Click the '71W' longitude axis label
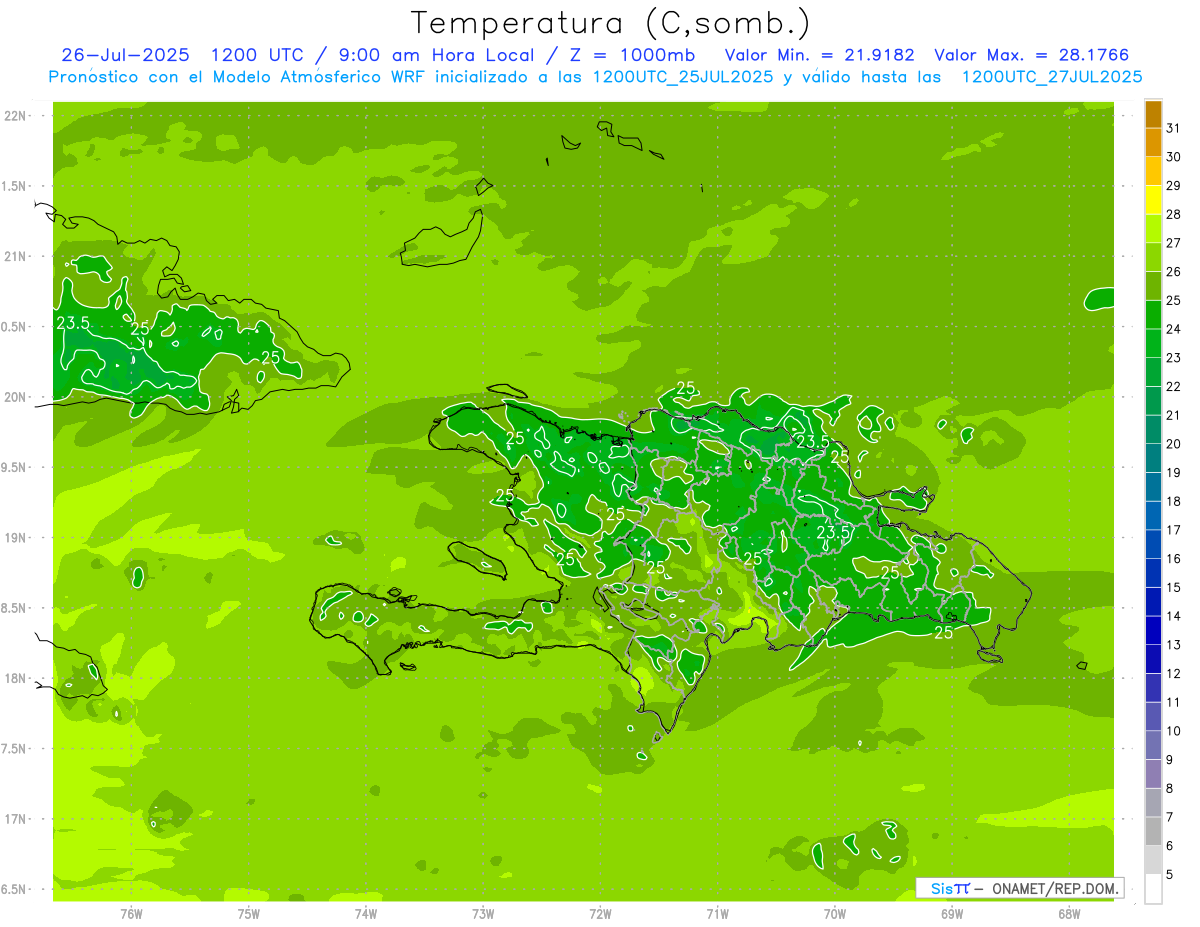Viewport: 1200px width, 927px height. [x=717, y=913]
